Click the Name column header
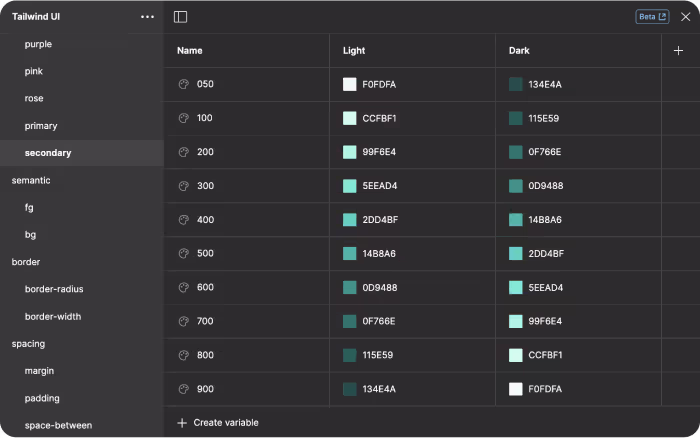This screenshot has height=438, width=700. click(x=190, y=51)
